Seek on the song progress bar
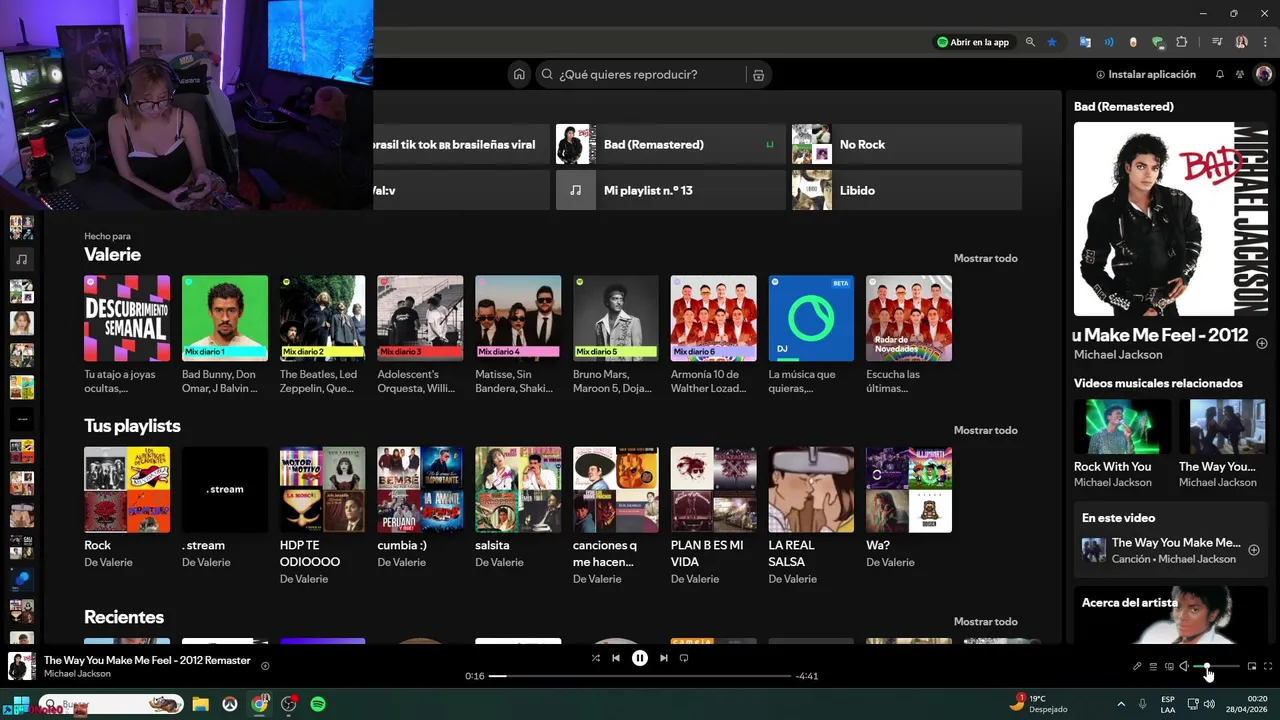Image resolution: width=1280 pixels, height=720 pixels. 639,676
